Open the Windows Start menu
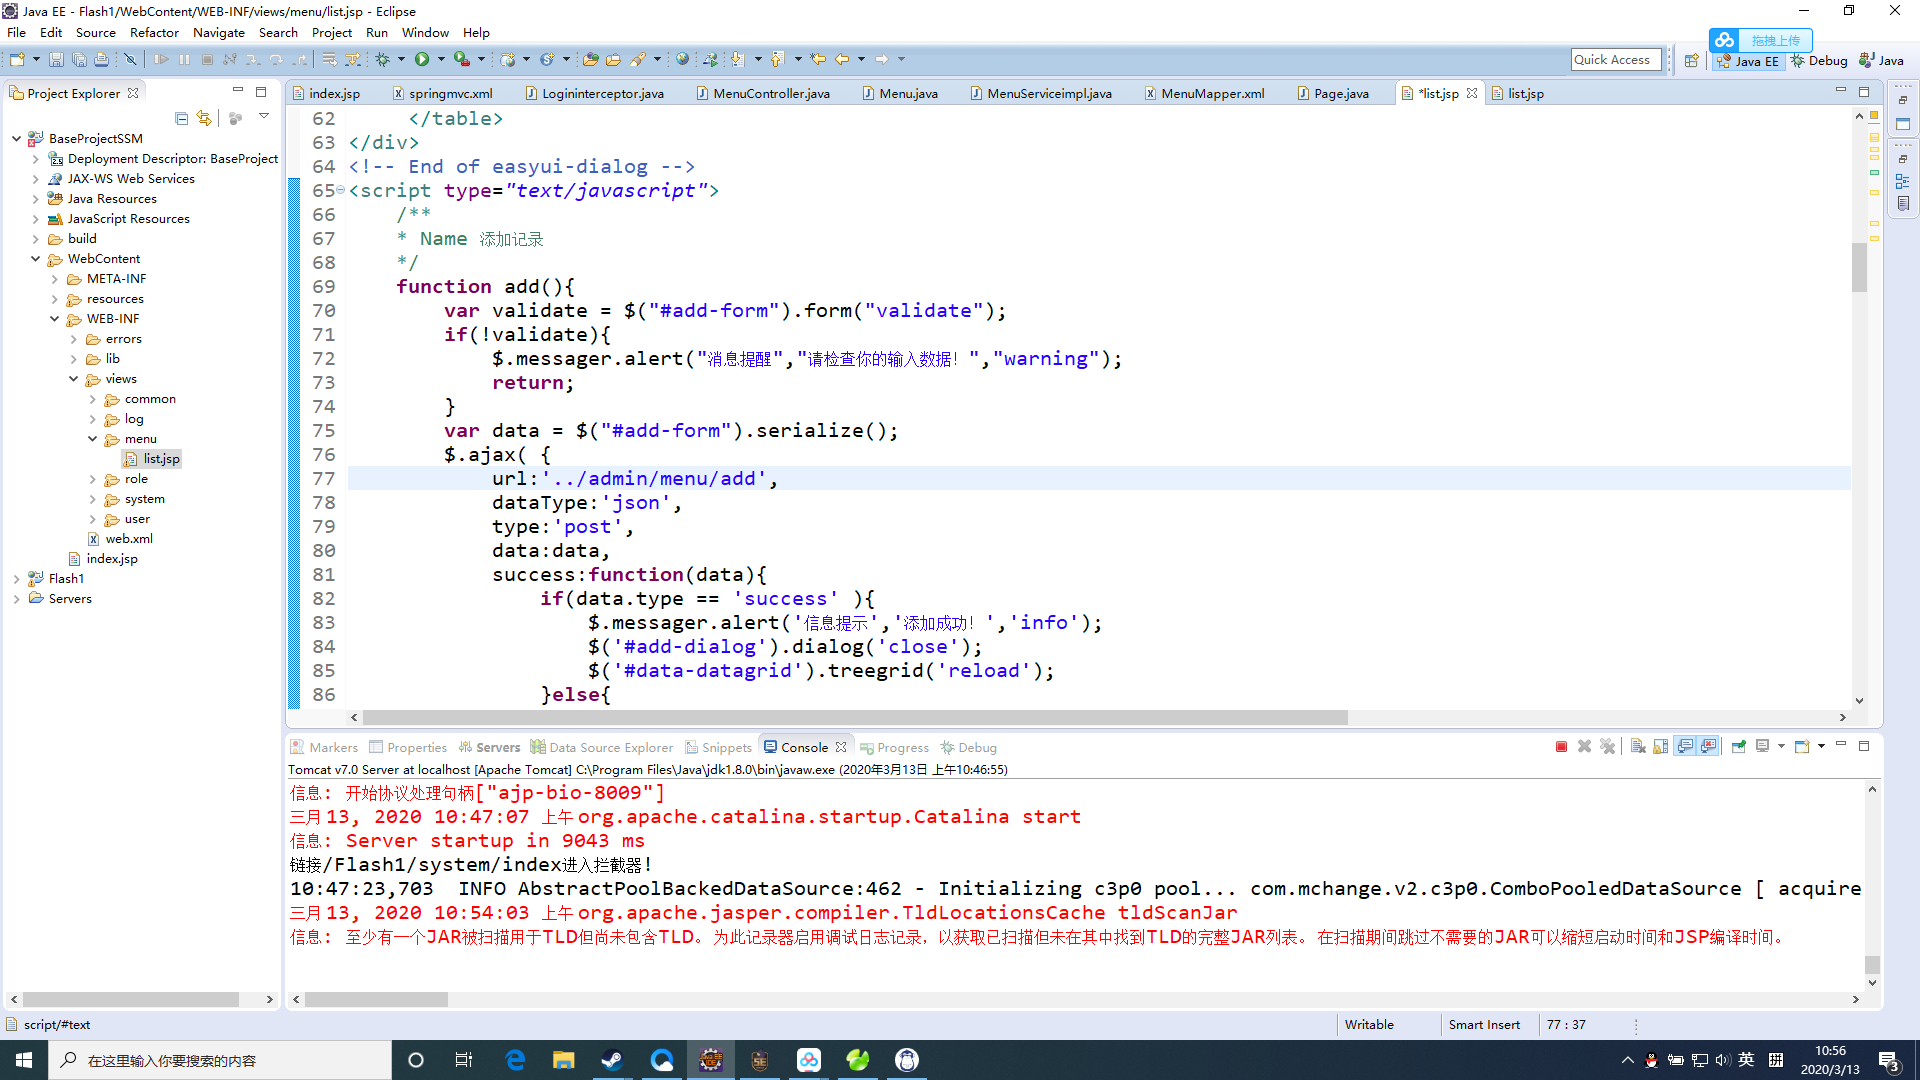 [24, 1060]
